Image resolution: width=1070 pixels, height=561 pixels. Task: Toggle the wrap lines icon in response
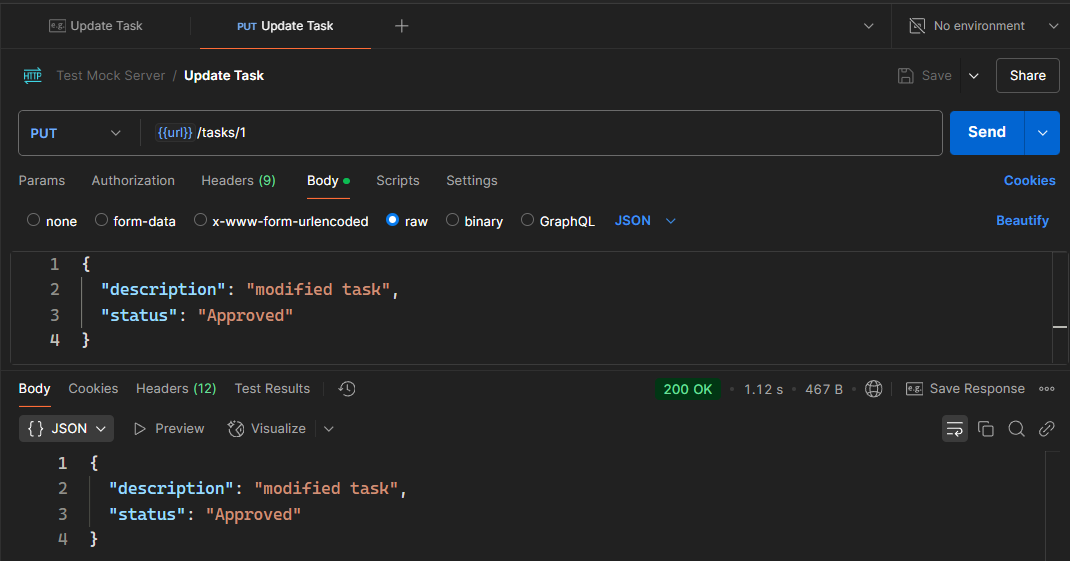pos(955,429)
